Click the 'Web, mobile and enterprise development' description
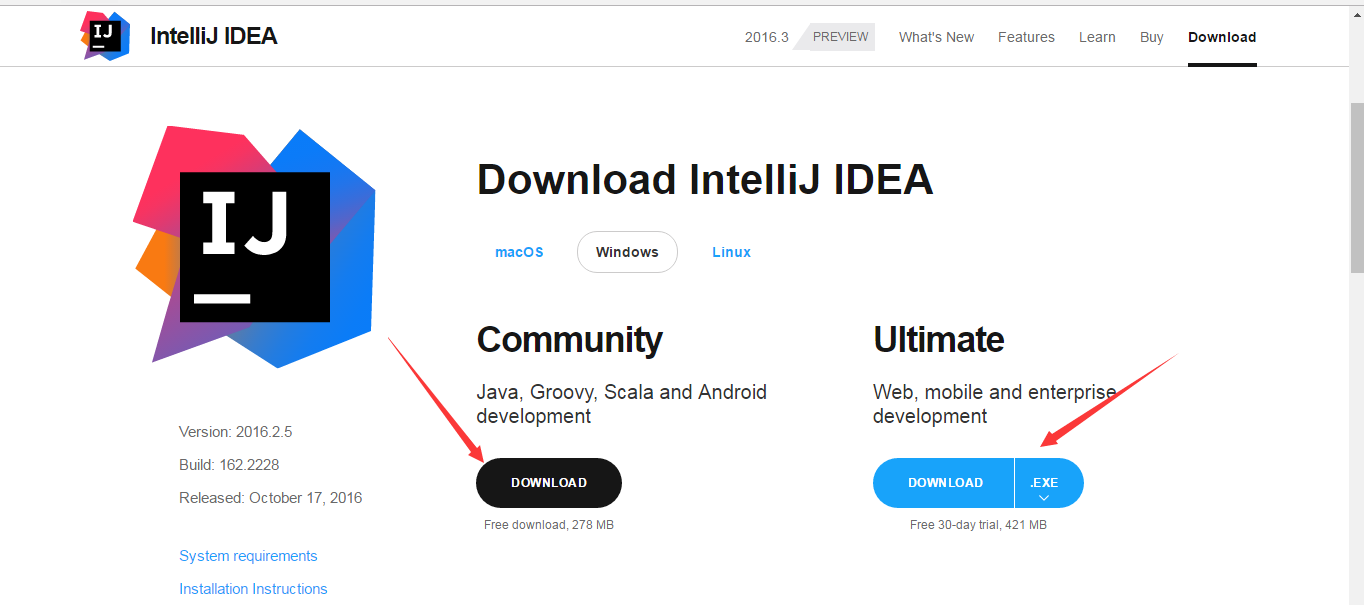The image size is (1364, 605). (x=994, y=404)
